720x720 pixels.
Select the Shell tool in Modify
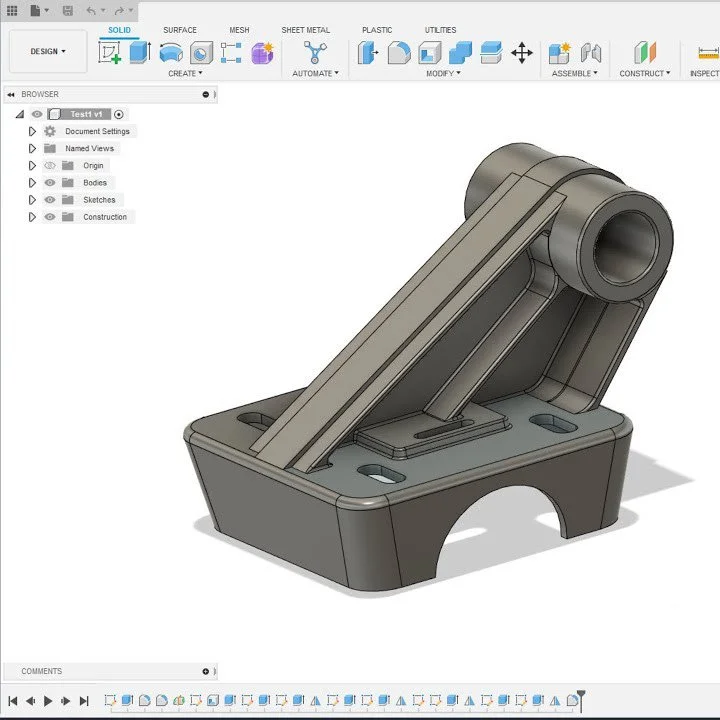click(430, 52)
